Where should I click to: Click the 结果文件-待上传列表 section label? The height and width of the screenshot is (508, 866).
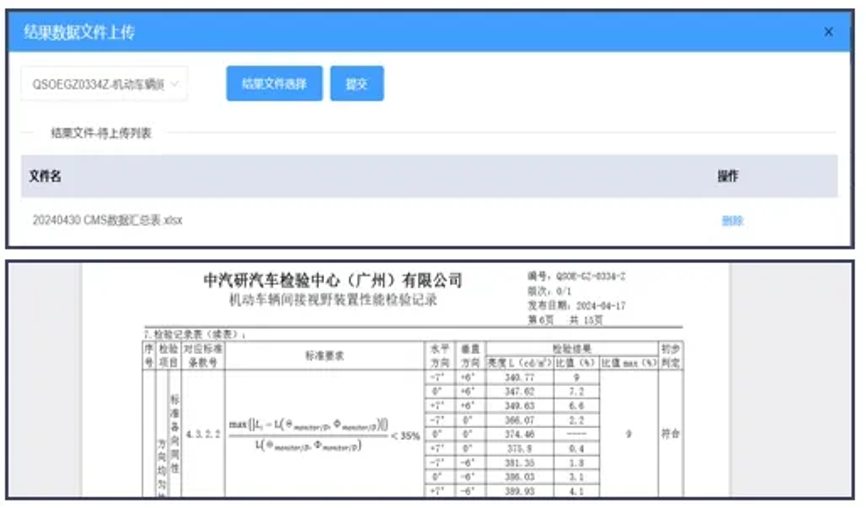[101, 133]
